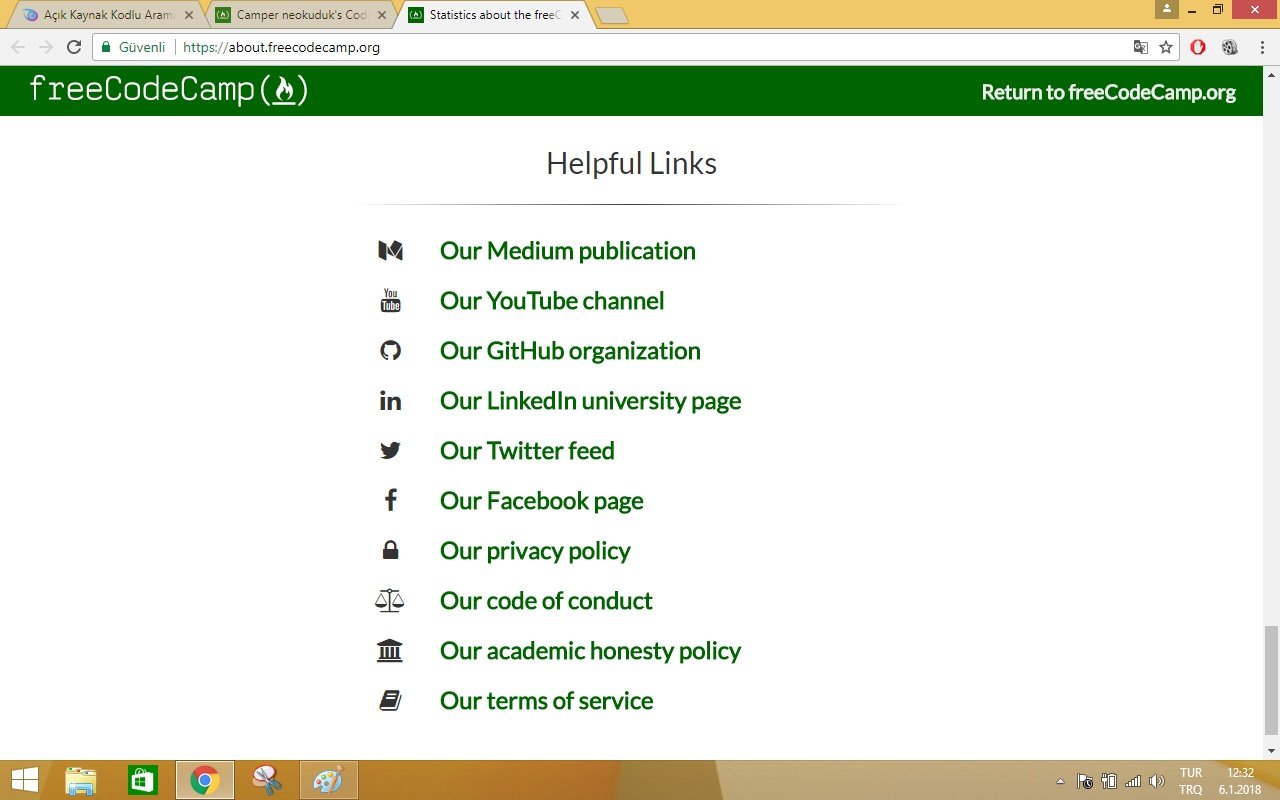Visit Our GitHub organization link
This screenshot has height=800, width=1280.
570,351
